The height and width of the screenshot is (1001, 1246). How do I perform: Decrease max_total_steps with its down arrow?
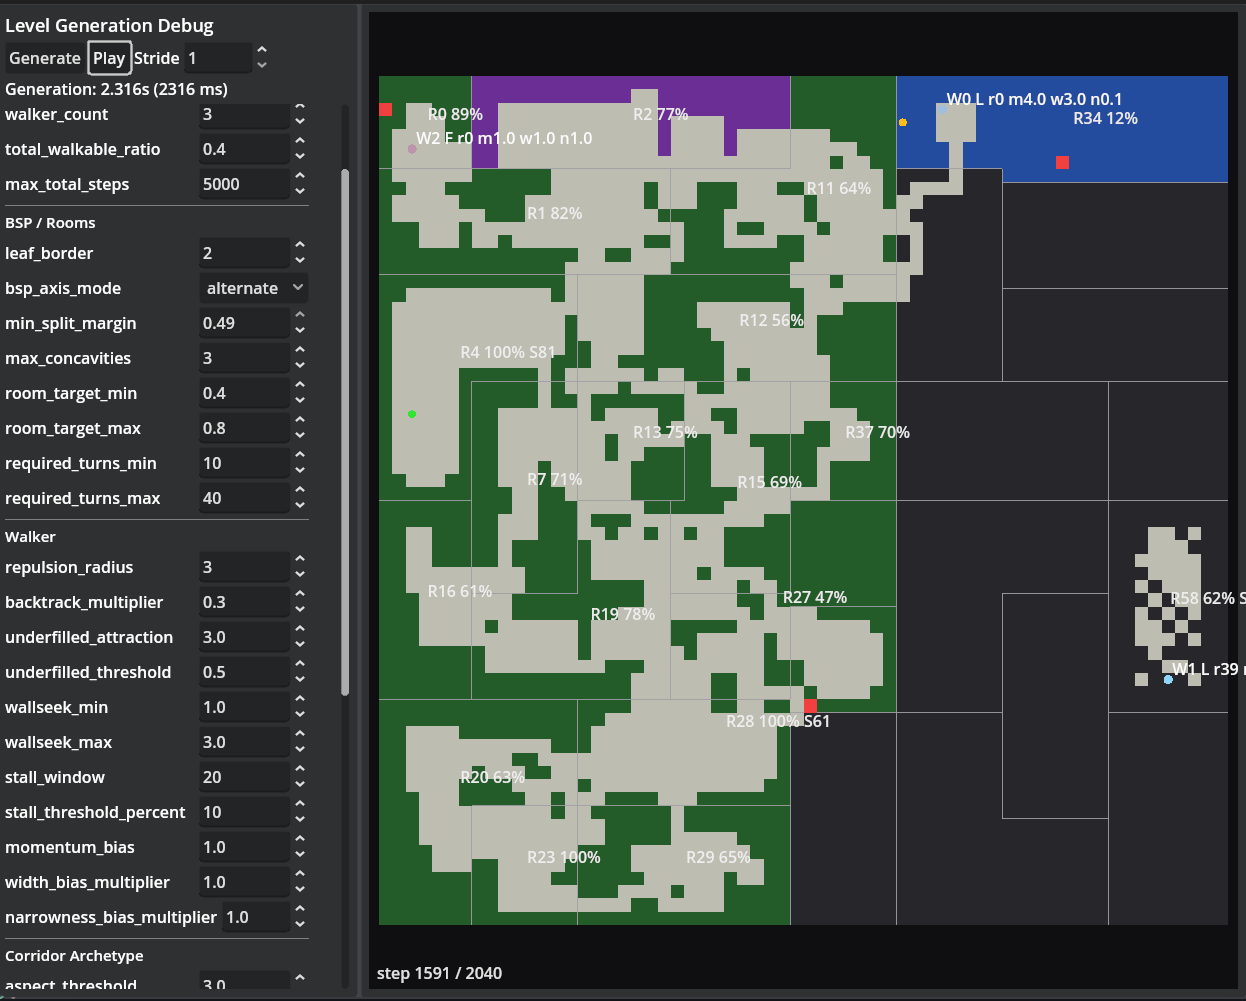tap(300, 190)
